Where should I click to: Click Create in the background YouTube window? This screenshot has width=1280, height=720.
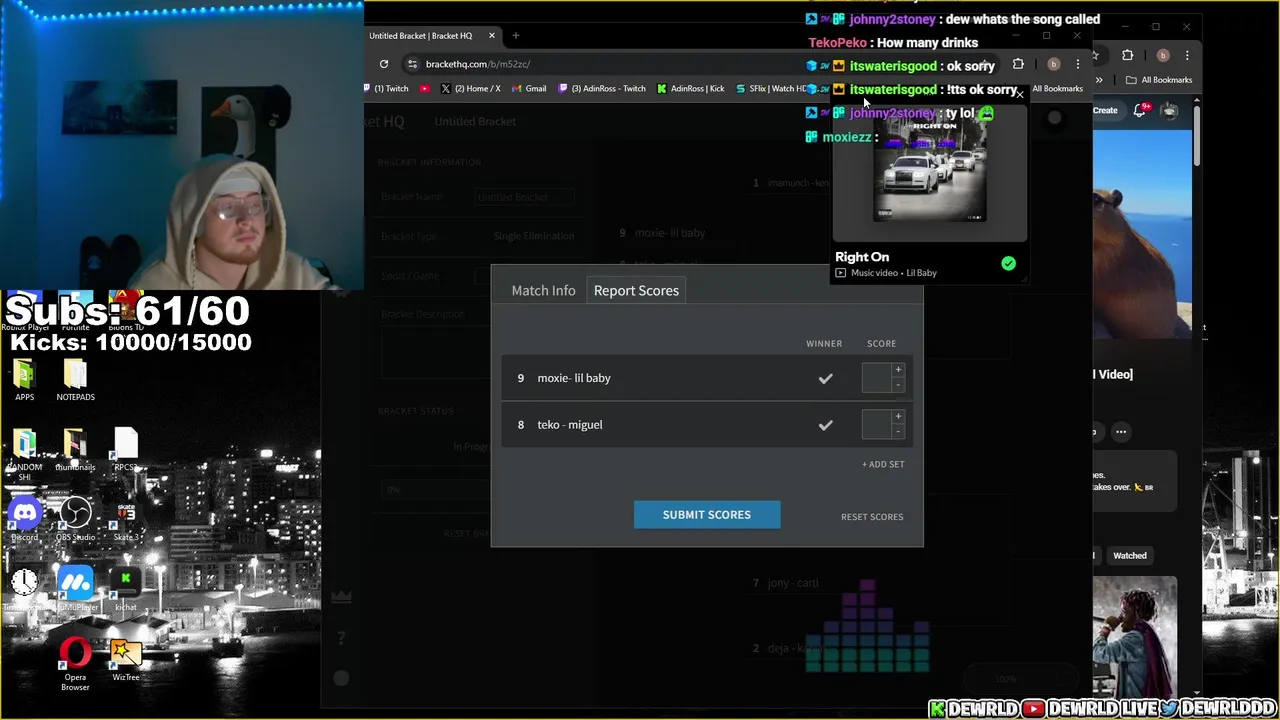tap(1105, 111)
